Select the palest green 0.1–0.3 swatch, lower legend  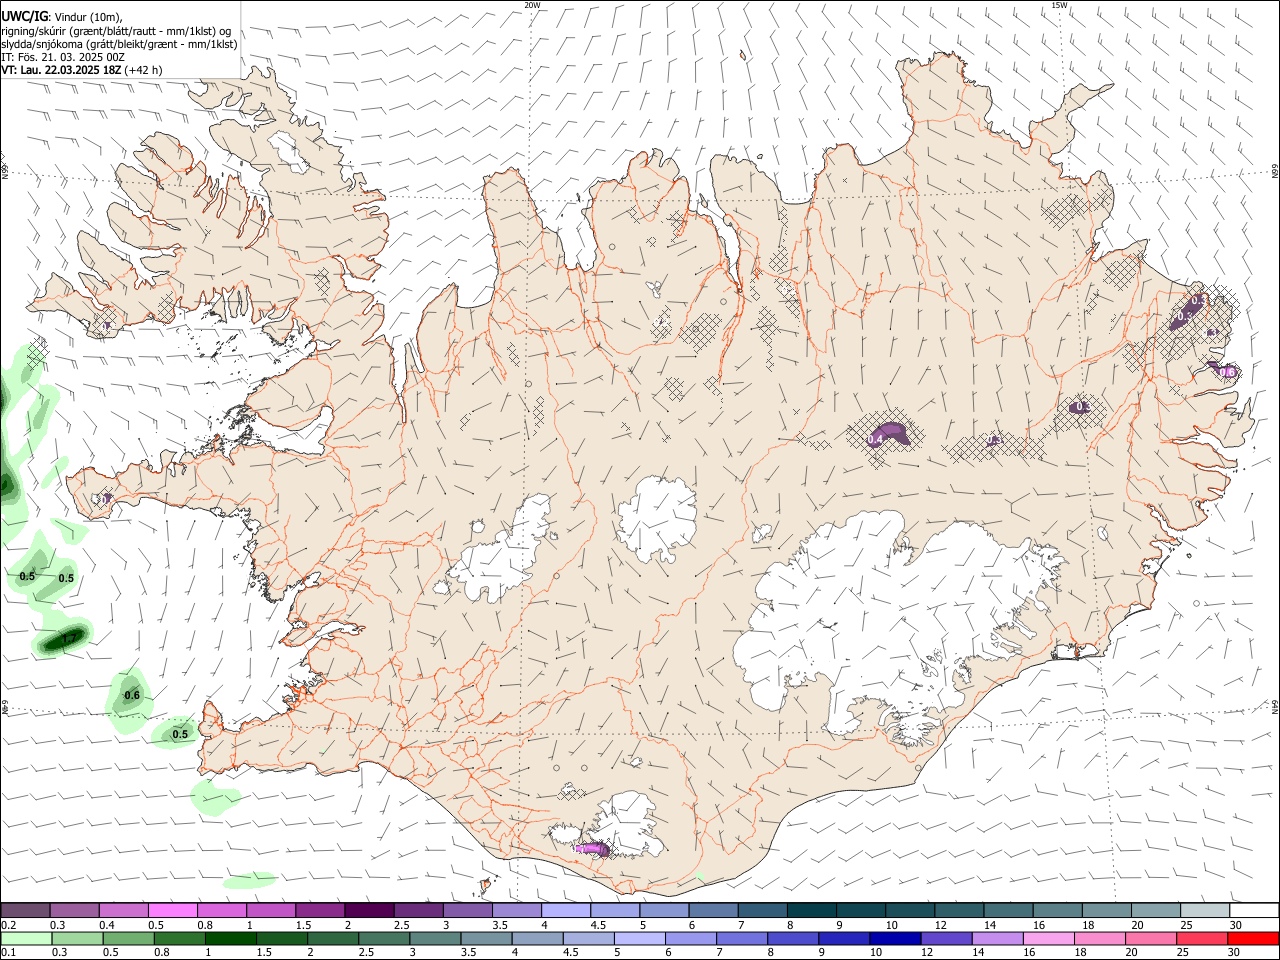(26, 939)
